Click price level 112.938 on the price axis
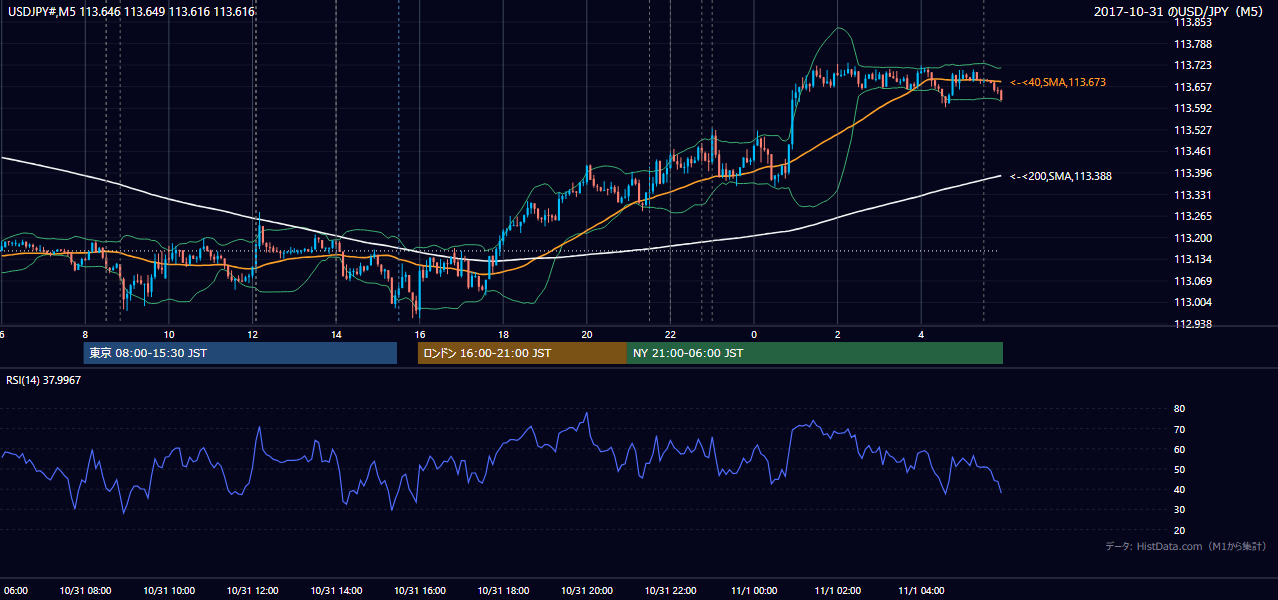Image resolution: width=1278 pixels, height=600 pixels. (x=1194, y=325)
